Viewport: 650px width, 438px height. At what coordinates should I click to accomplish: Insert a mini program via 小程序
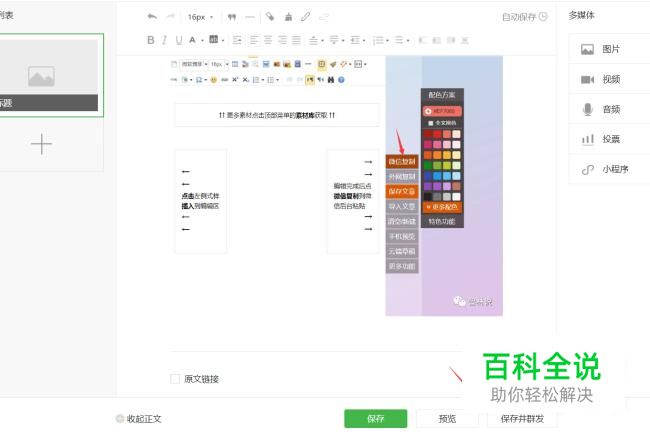click(x=609, y=169)
